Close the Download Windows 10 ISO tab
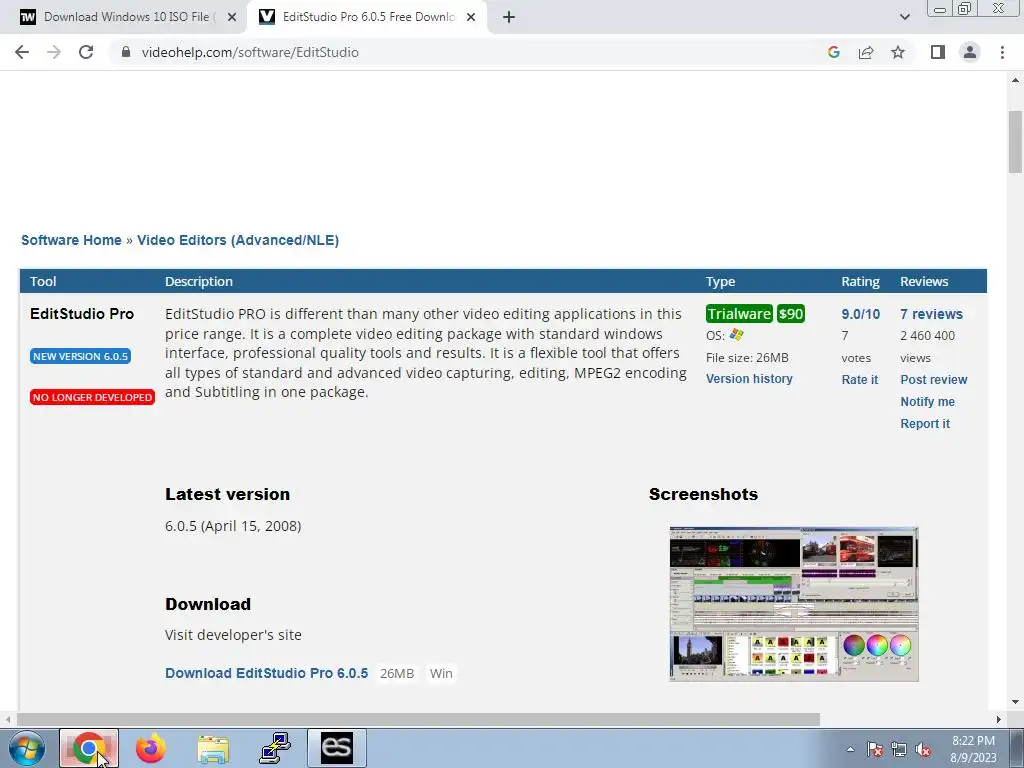Viewport: 1024px width, 768px height. [x=231, y=17]
